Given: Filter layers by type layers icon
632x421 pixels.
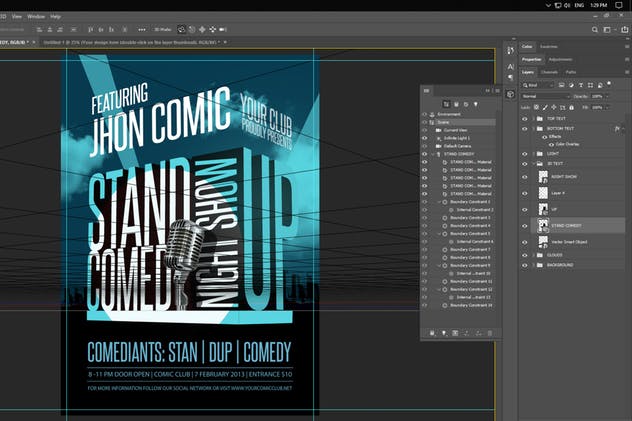Looking at the screenshot, I should 579,84.
